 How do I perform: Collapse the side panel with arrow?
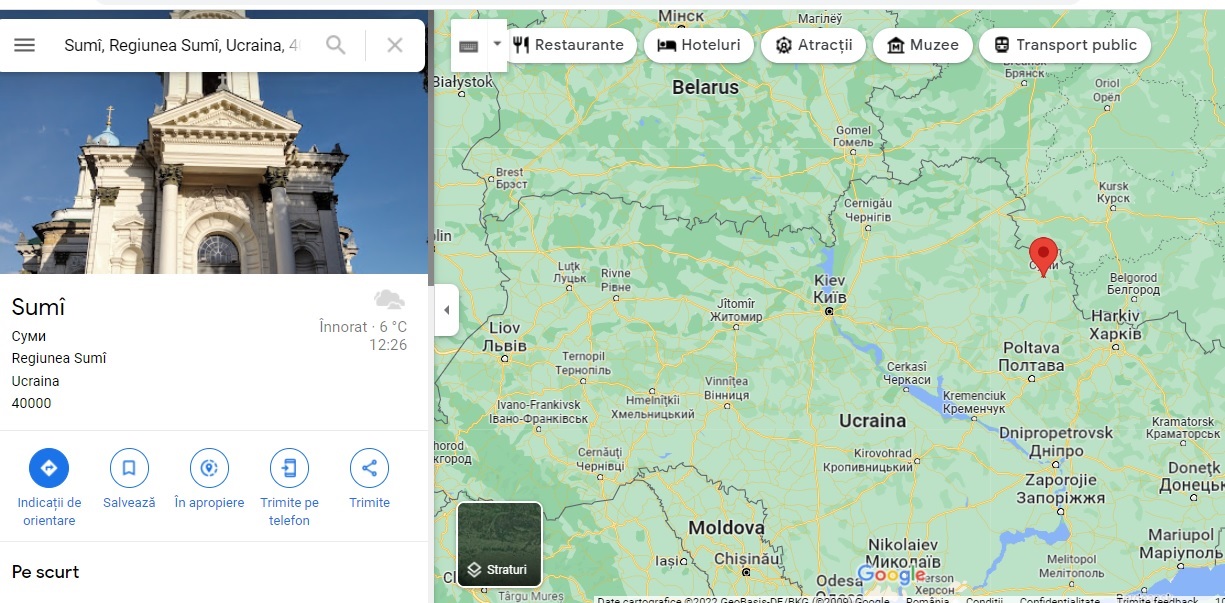pos(446,310)
